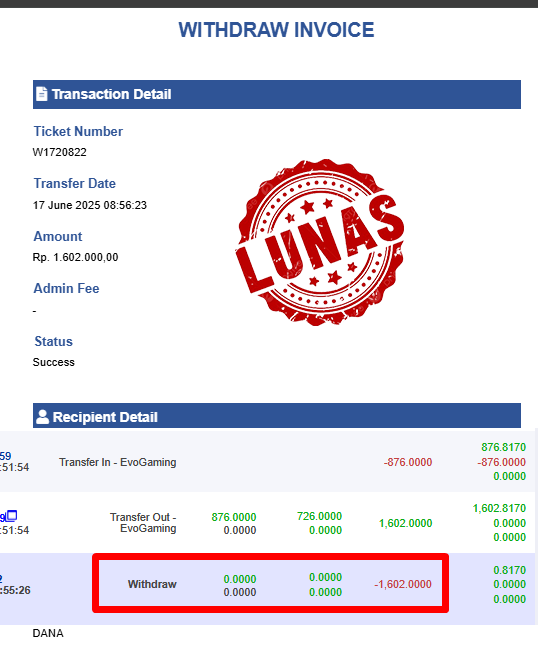This screenshot has height=659, width=538.
Task: Click the Amount label
Action: 58,236
